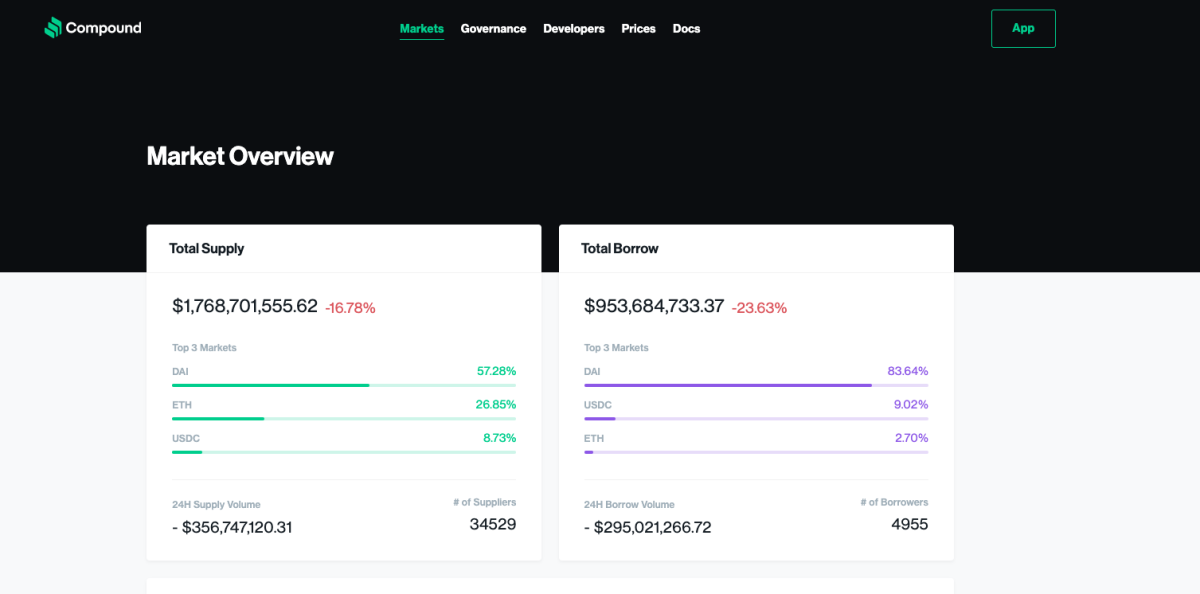Viewport: 1200px width, 594px height.
Task: Select the Total Supply card header
Action: pos(206,249)
